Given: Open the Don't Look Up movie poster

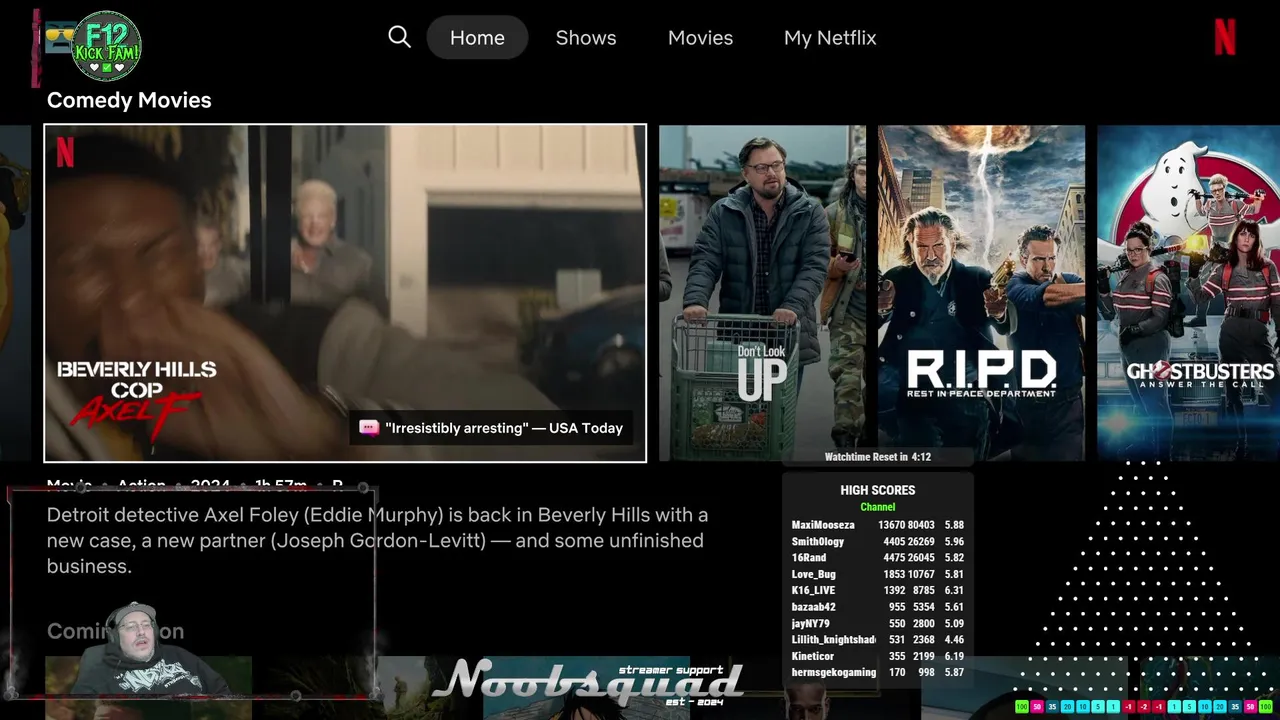Looking at the screenshot, I should pyautogui.click(x=762, y=293).
